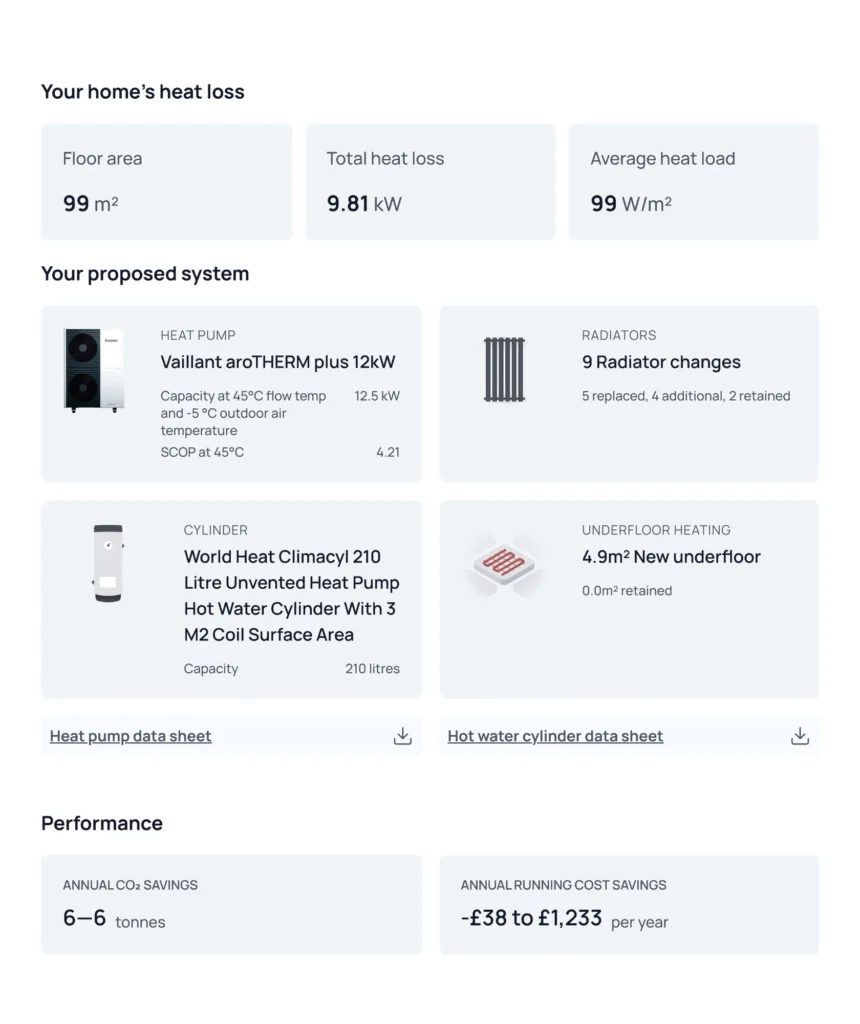Click the World Heat Climacyl cylinder name
Viewport: 860px width, 1024px height.
[291, 595]
